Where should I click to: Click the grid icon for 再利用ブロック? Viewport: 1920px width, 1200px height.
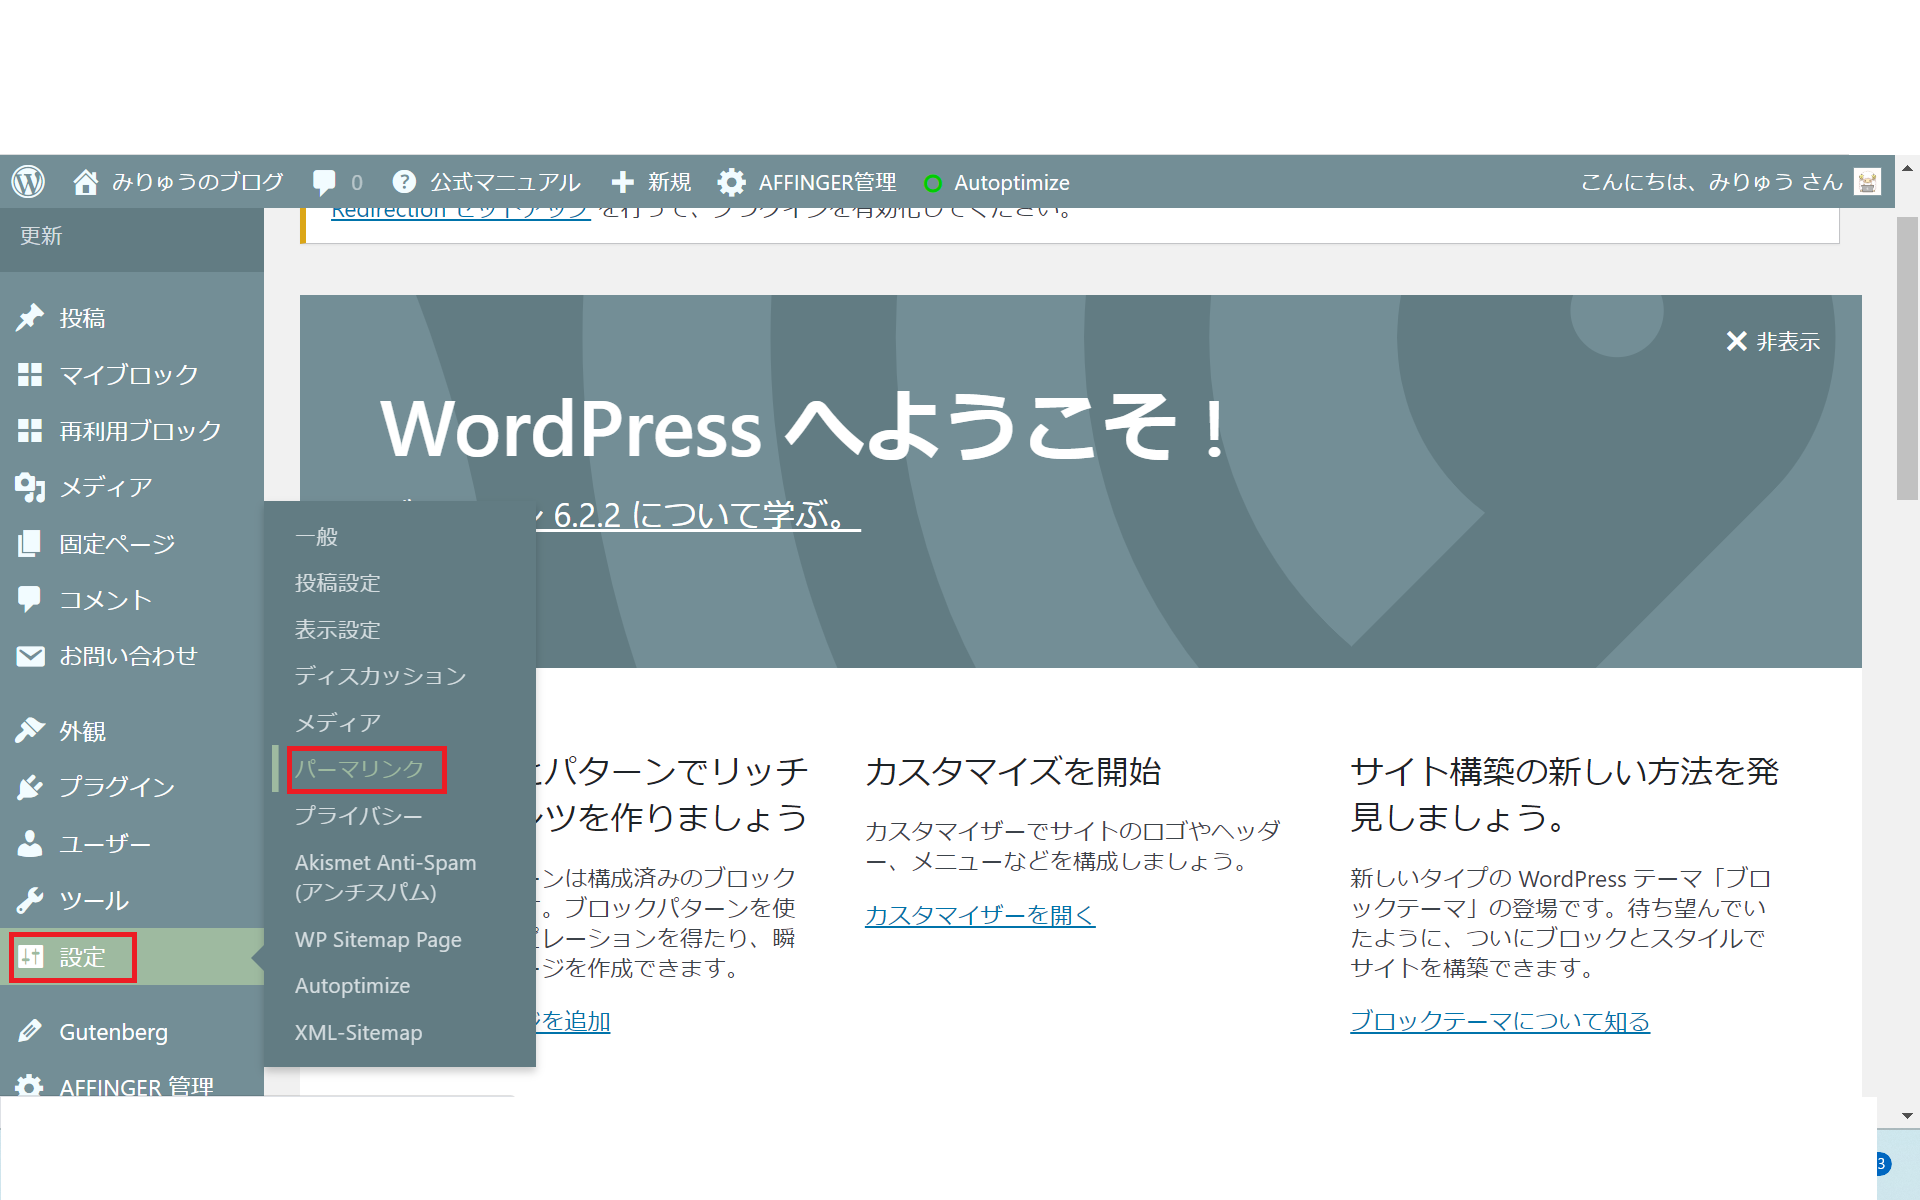coord(30,431)
